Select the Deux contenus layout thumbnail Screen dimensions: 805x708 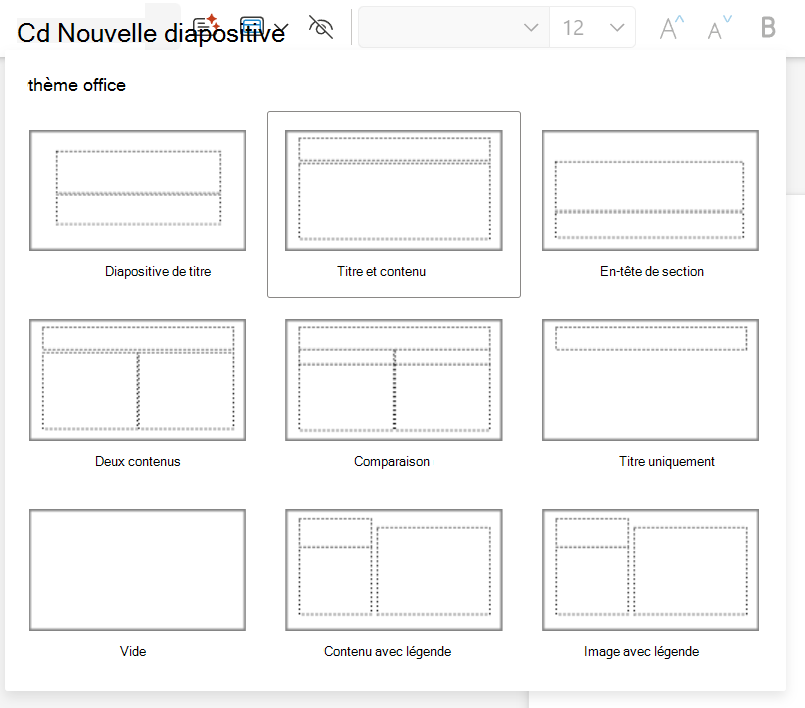pyautogui.click(x=138, y=380)
